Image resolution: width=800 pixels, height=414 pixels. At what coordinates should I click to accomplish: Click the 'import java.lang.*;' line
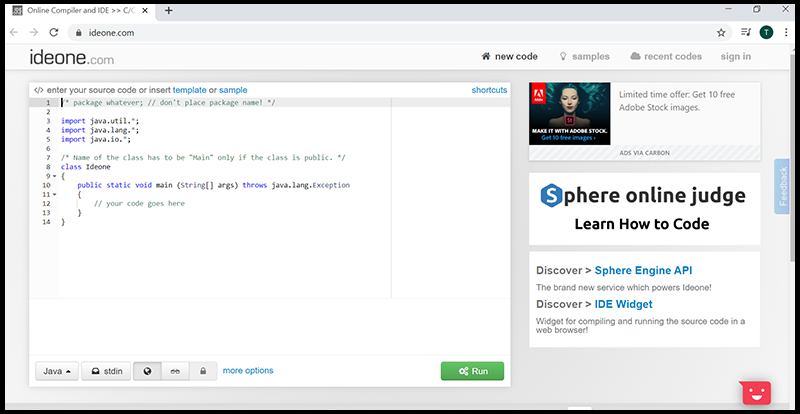[x=100, y=130]
